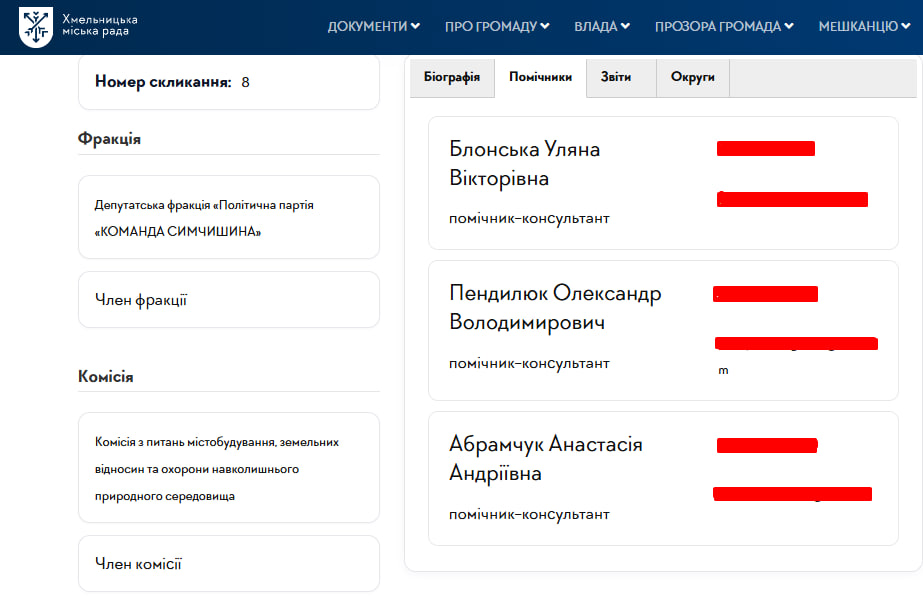Open the Хмельницька міська рада home link
Image resolution: width=923 pixels, height=597 pixels.
coord(99,25)
